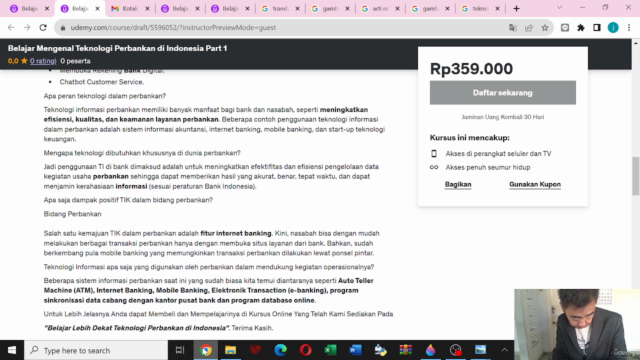Viewport: 640px width, 360px height.
Task: Open Chrome profile avatar
Action: click(613, 28)
